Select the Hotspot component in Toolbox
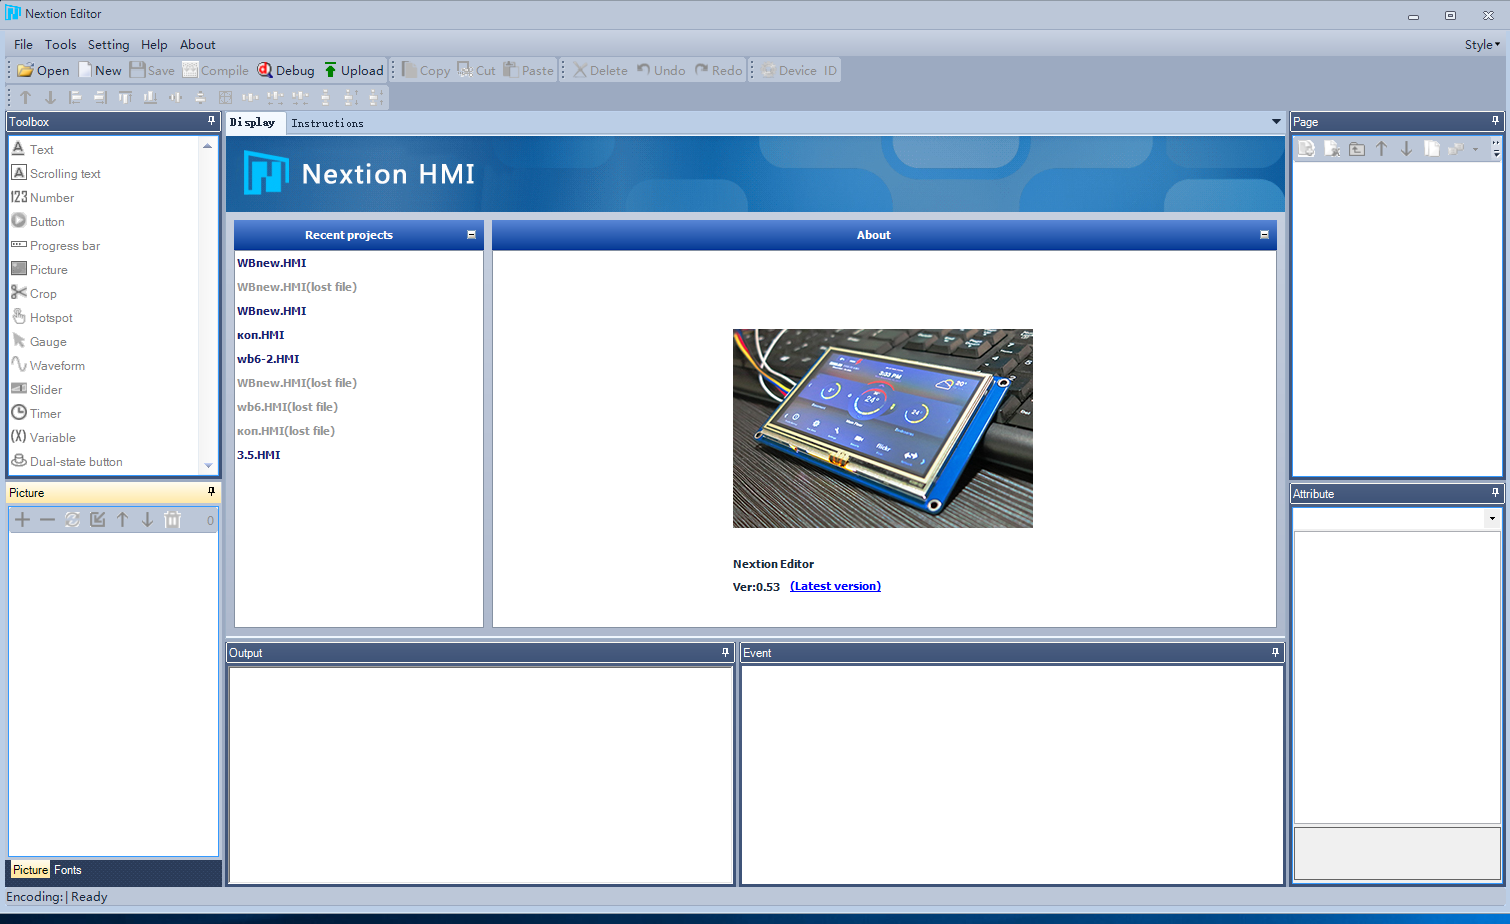The width and height of the screenshot is (1510, 924). [42, 317]
